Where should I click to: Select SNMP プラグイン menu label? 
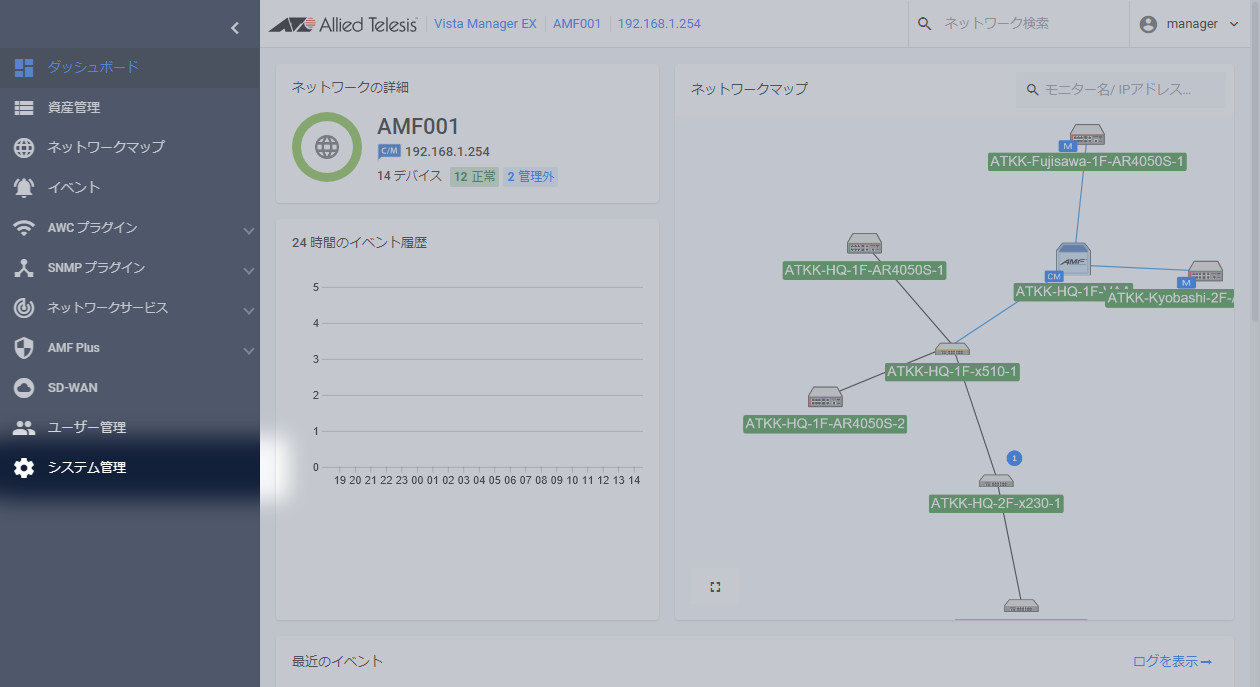tap(96, 268)
